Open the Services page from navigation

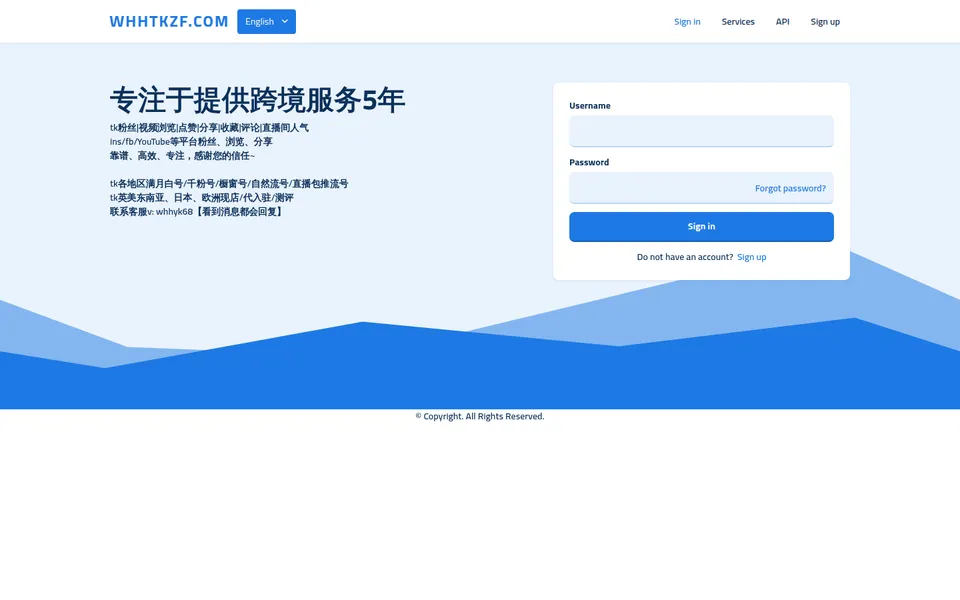pyautogui.click(x=738, y=21)
